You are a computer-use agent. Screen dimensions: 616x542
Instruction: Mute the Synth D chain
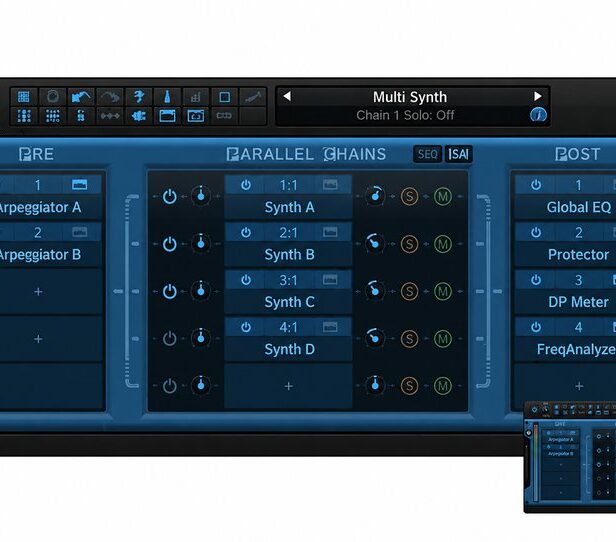[443, 339]
